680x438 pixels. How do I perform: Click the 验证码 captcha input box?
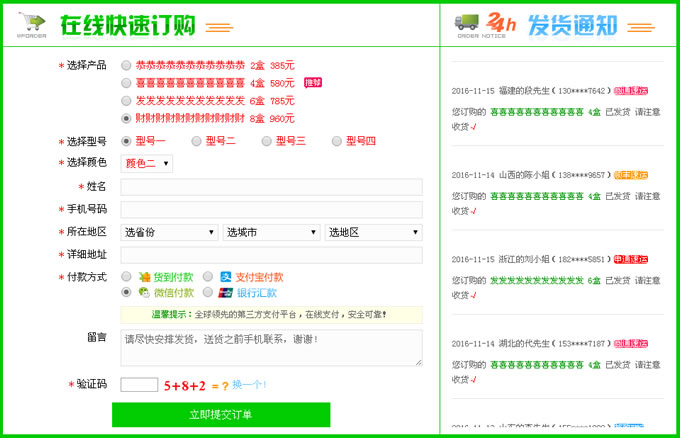(139, 385)
